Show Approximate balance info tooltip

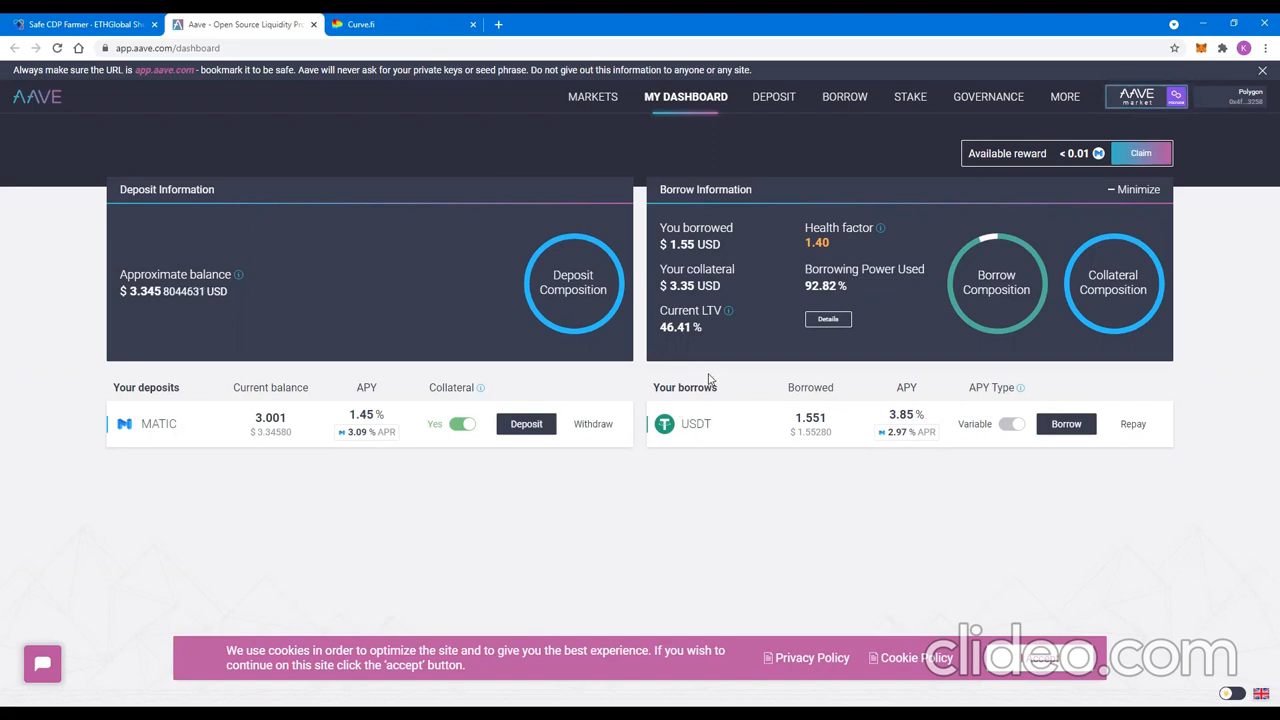click(239, 274)
